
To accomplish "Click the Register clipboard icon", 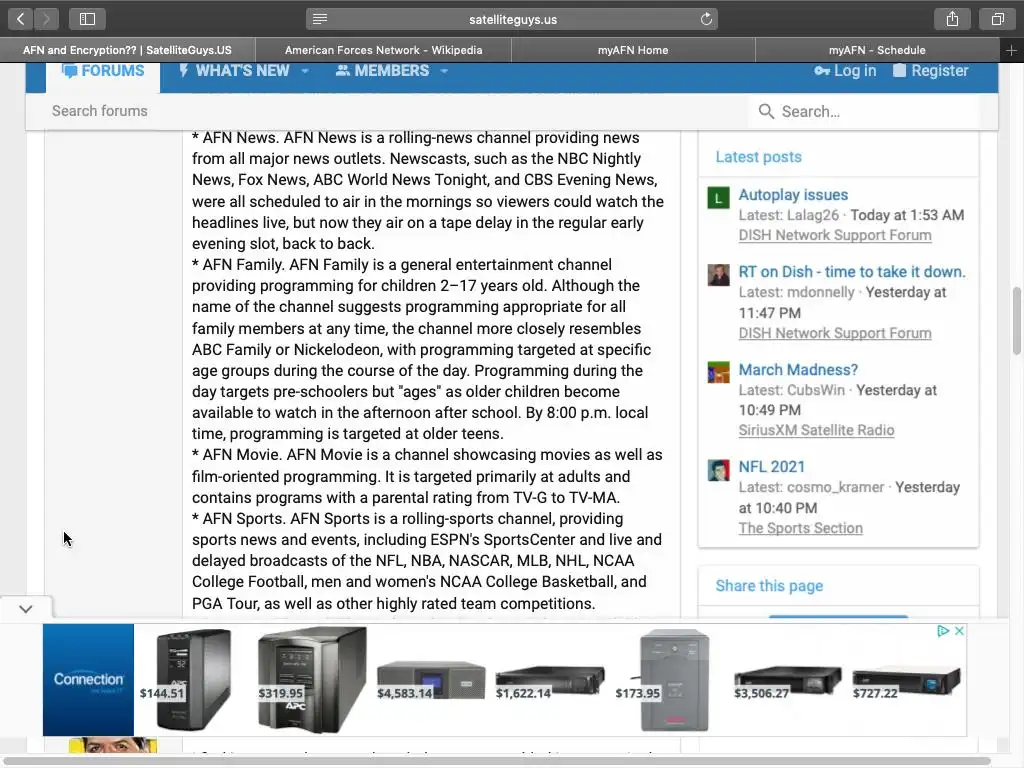I will (899, 71).
